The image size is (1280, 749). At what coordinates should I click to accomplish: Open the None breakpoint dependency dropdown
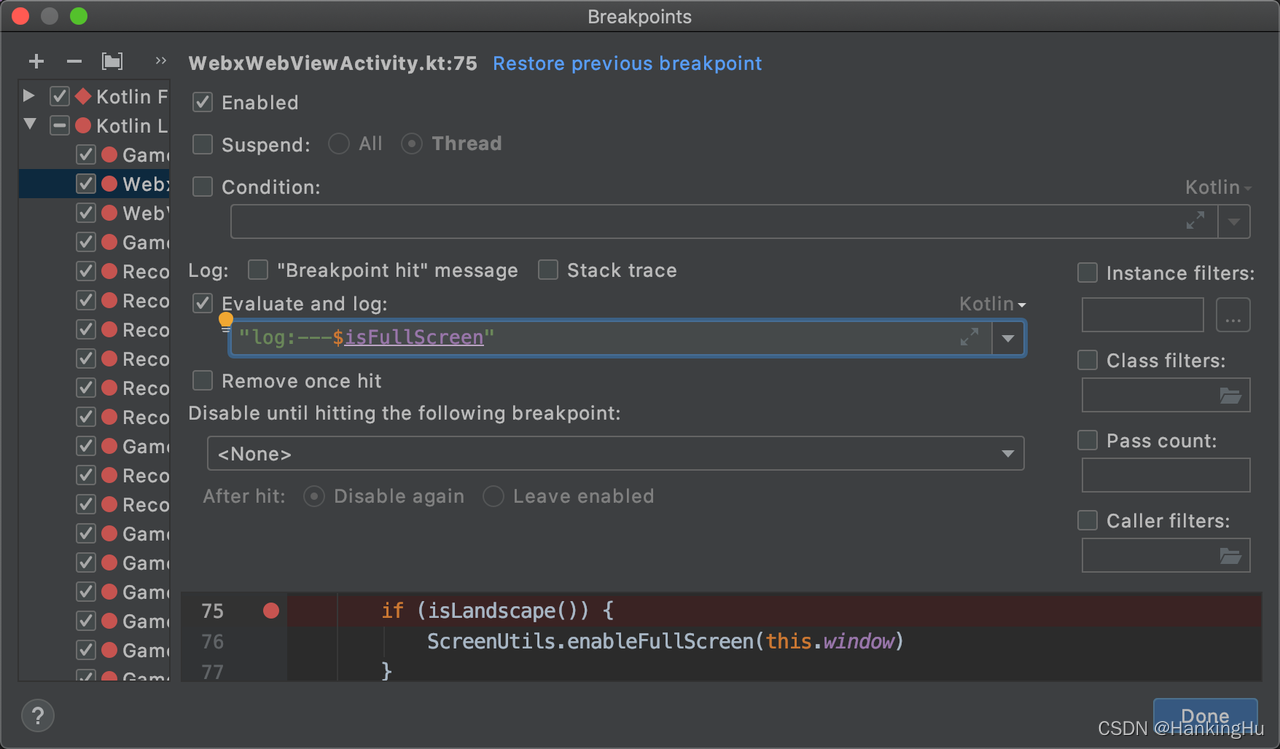click(x=615, y=454)
